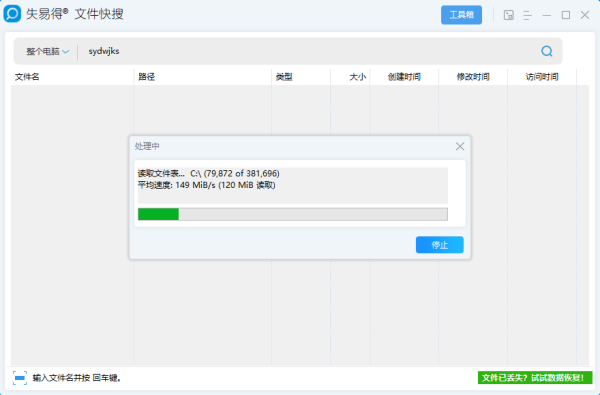Open the title bar menu lines icon
This screenshot has height=395, width=600.
point(527,15)
